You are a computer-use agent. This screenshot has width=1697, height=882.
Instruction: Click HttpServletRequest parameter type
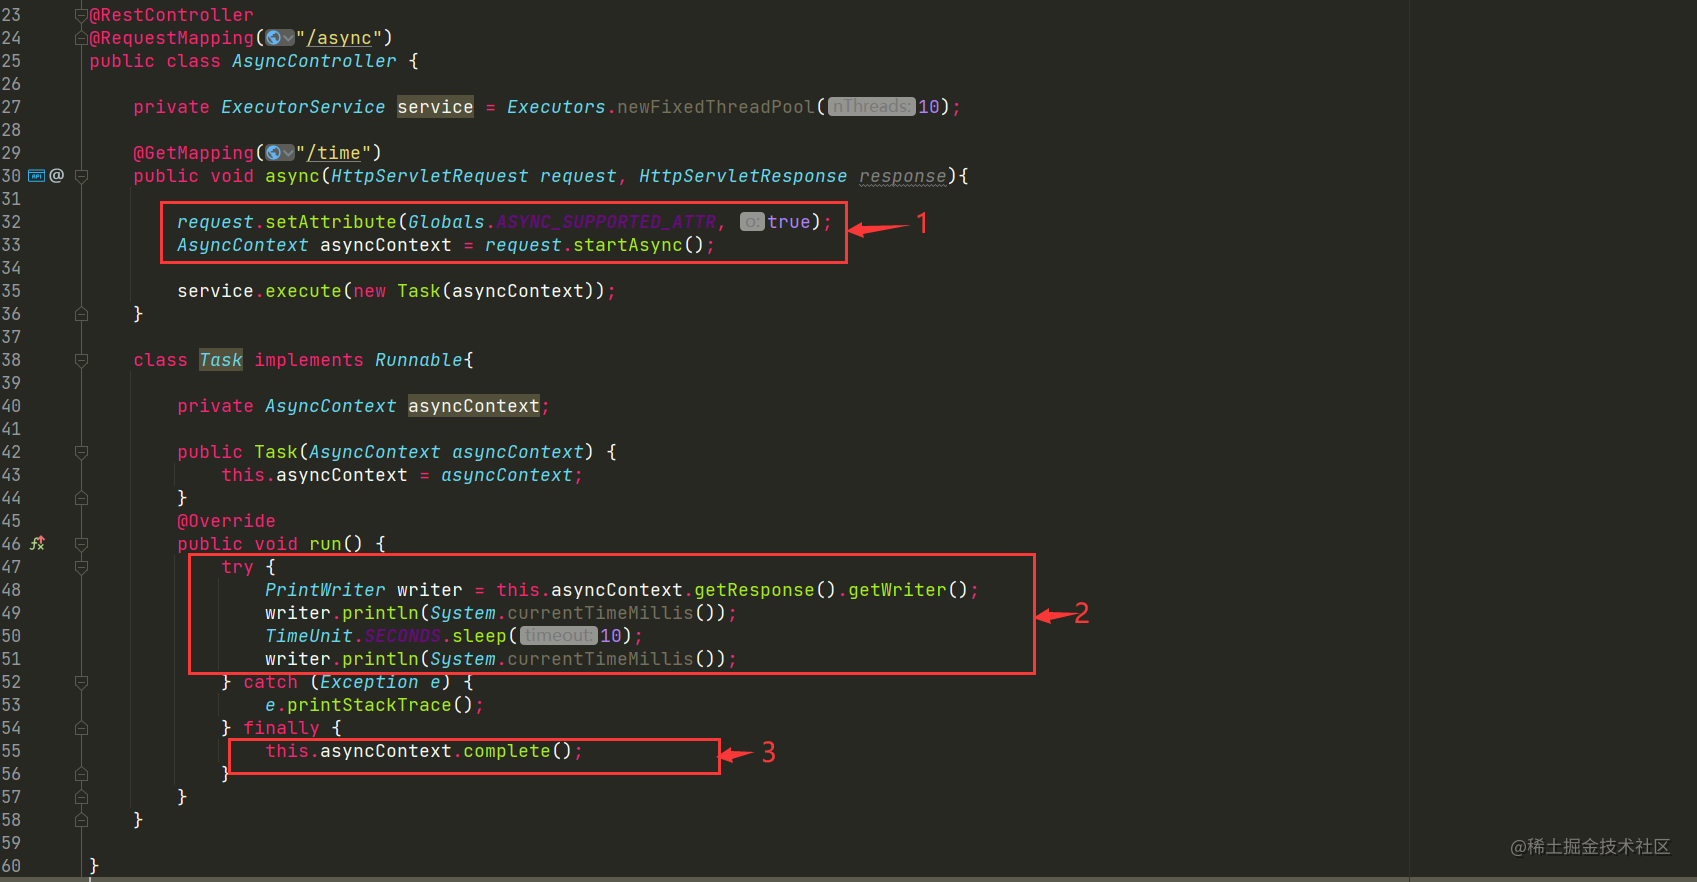[x=430, y=176]
